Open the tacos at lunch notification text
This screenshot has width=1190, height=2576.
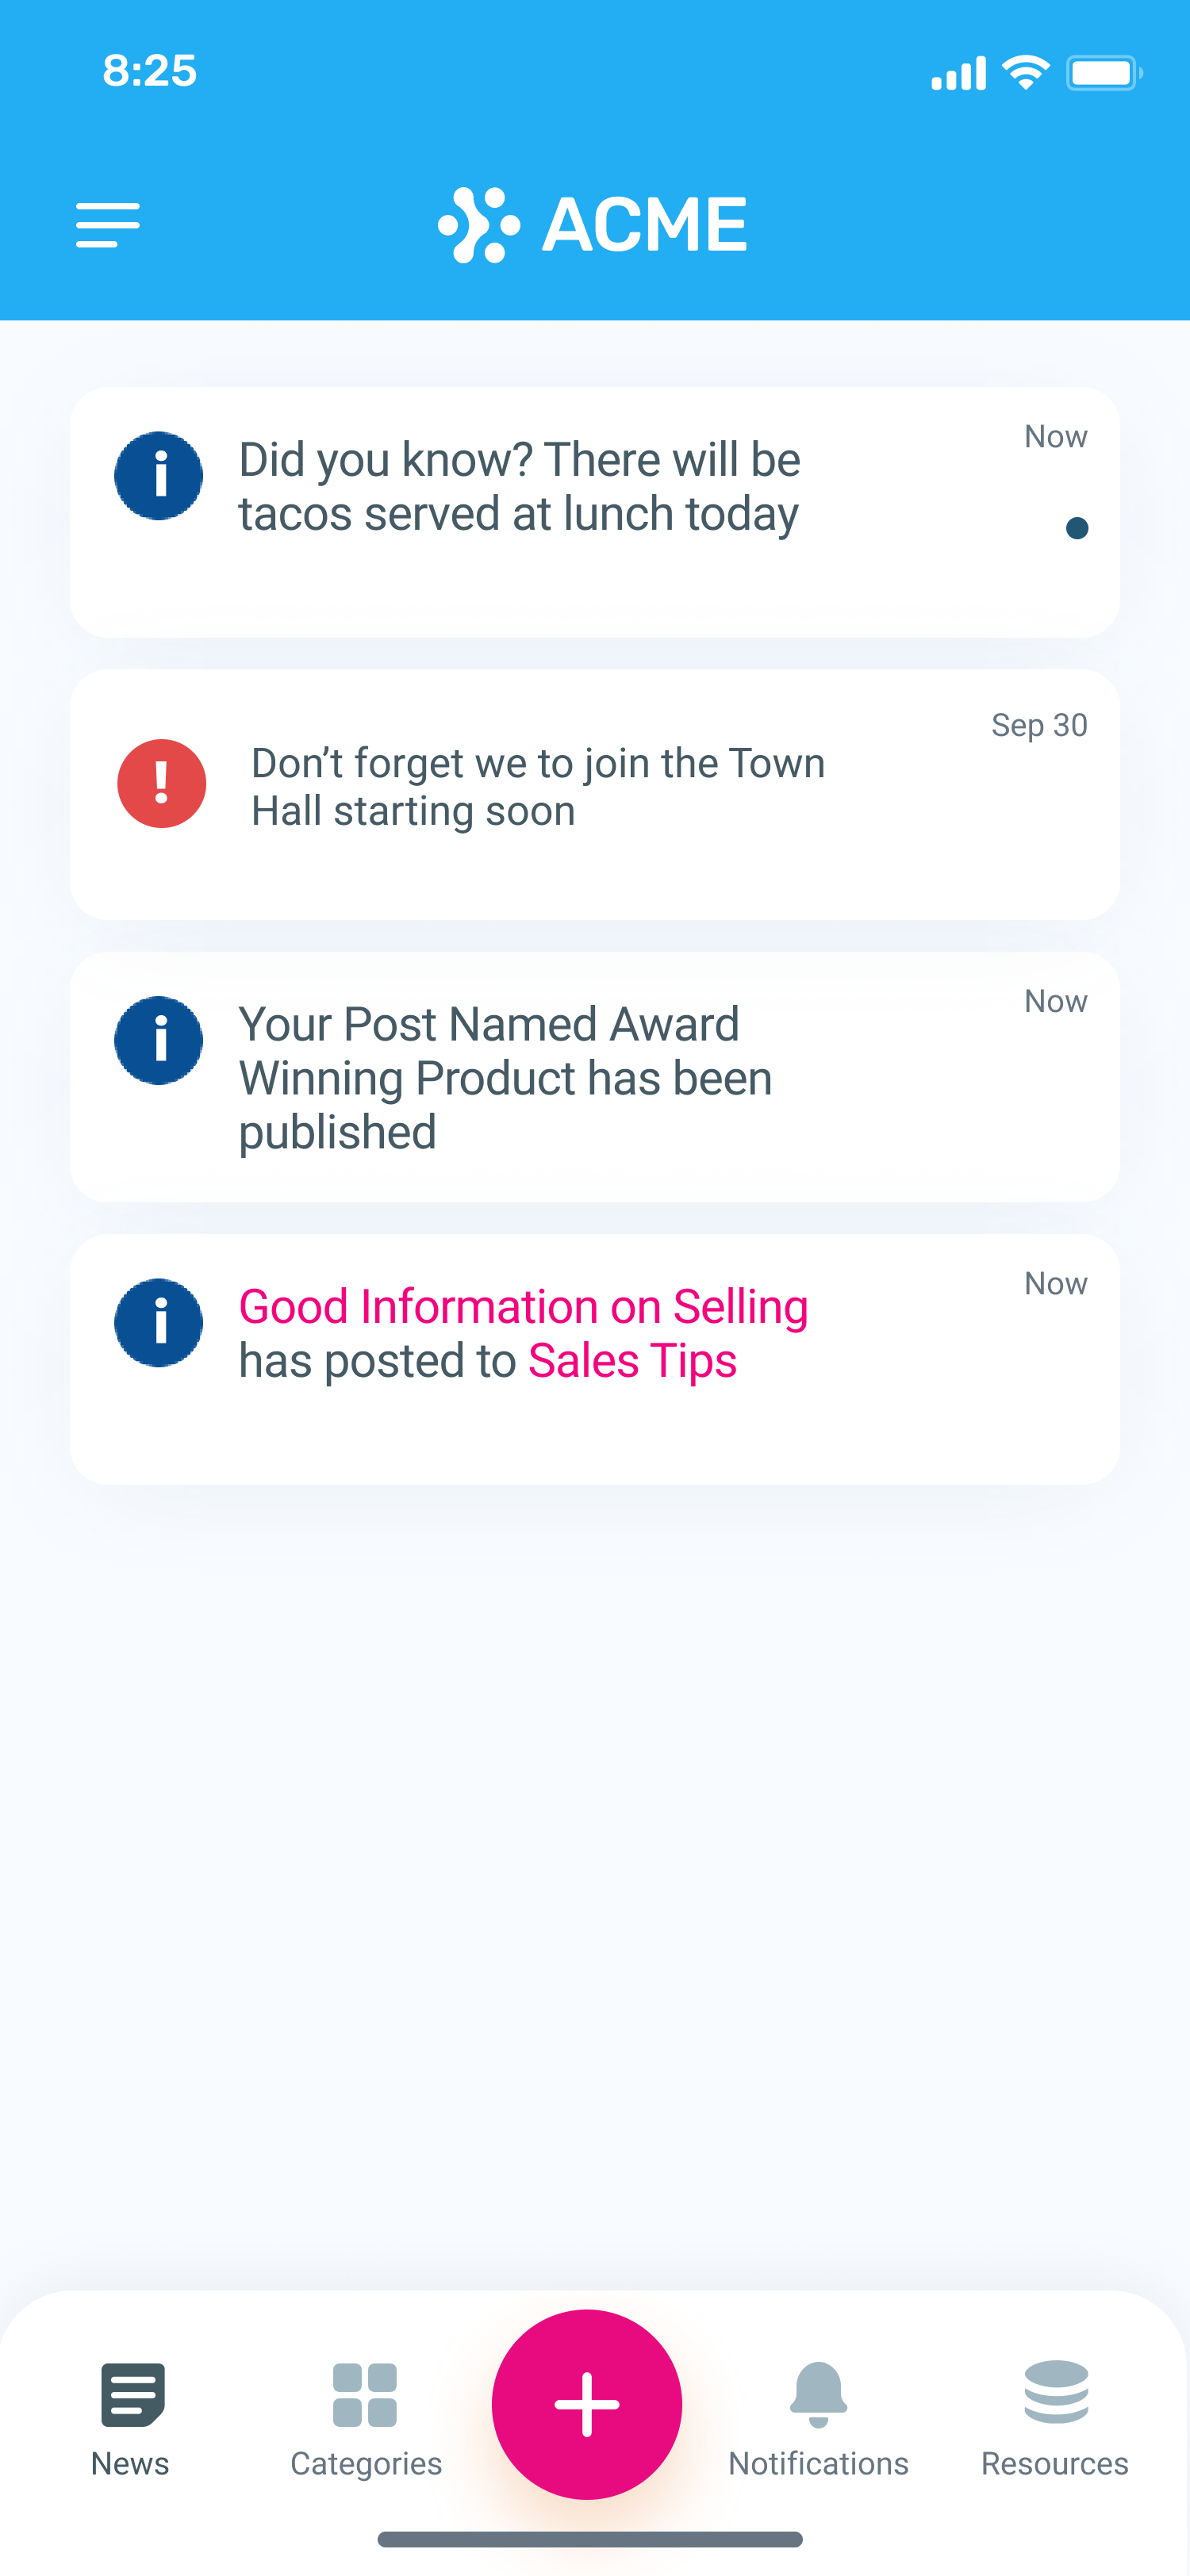(x=519, y=487)
